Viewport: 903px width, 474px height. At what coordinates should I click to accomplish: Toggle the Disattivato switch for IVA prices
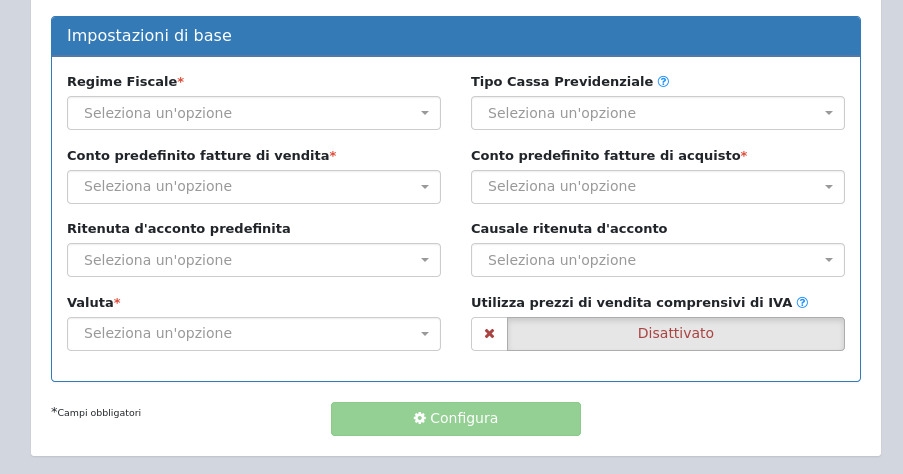pos(675,334)
